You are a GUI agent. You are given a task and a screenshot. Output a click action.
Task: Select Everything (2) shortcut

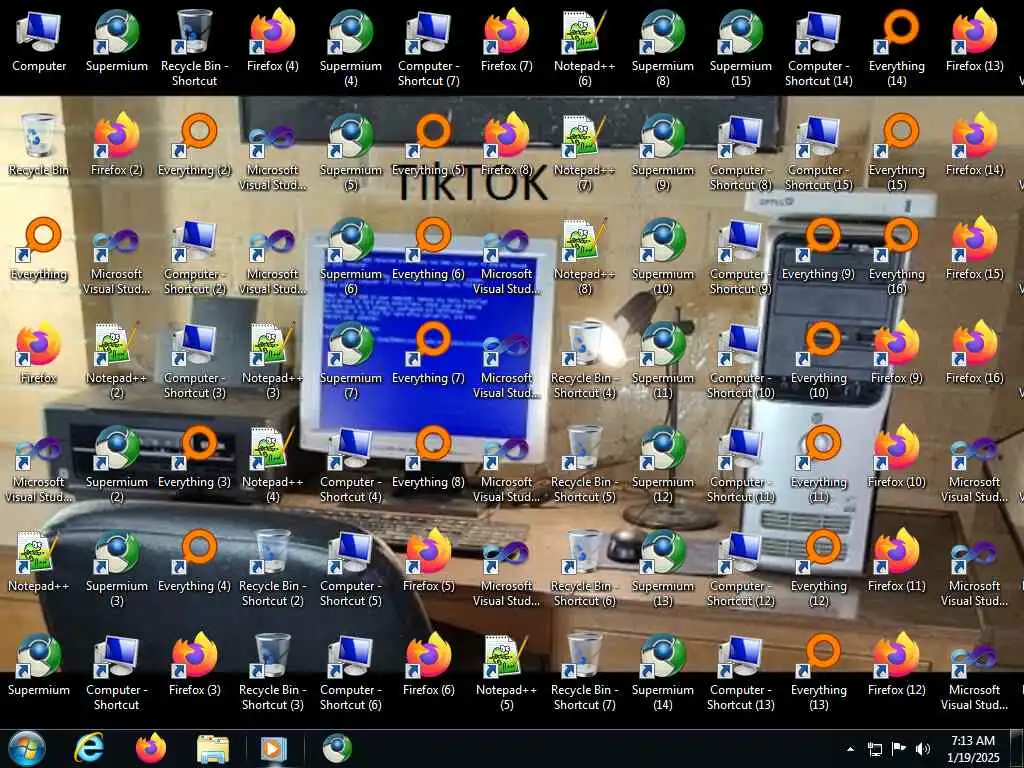195,144
